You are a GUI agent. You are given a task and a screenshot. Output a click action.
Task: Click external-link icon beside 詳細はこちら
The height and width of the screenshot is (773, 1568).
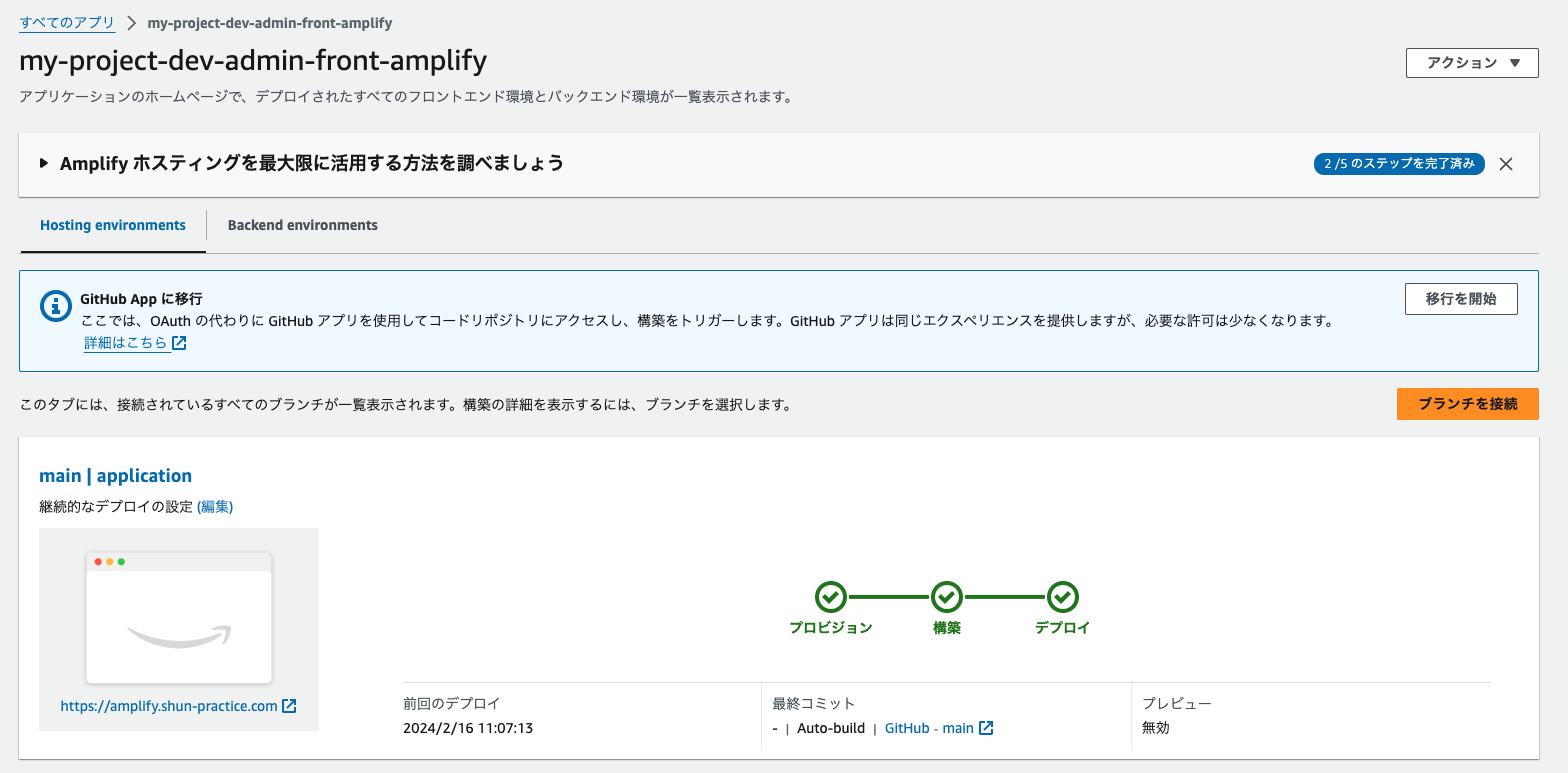point(179,343)
